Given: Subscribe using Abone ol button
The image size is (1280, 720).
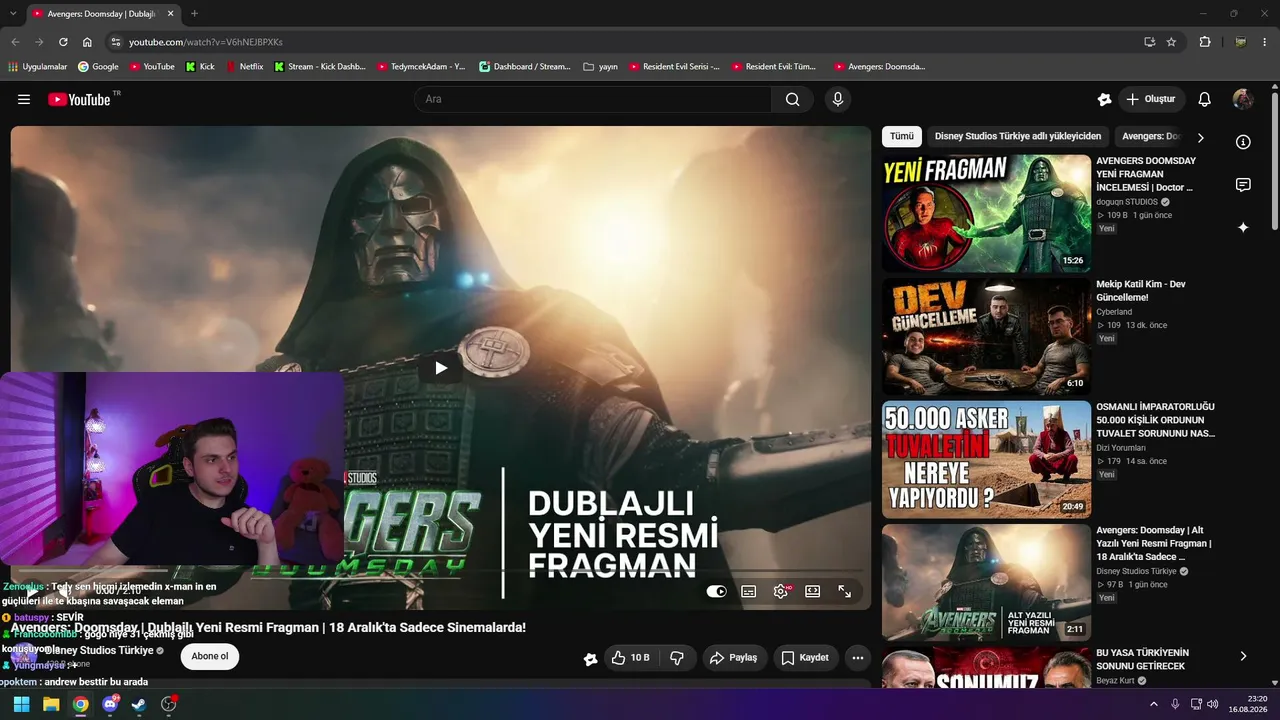Looking at the screenshot, I should coord(210,656).
